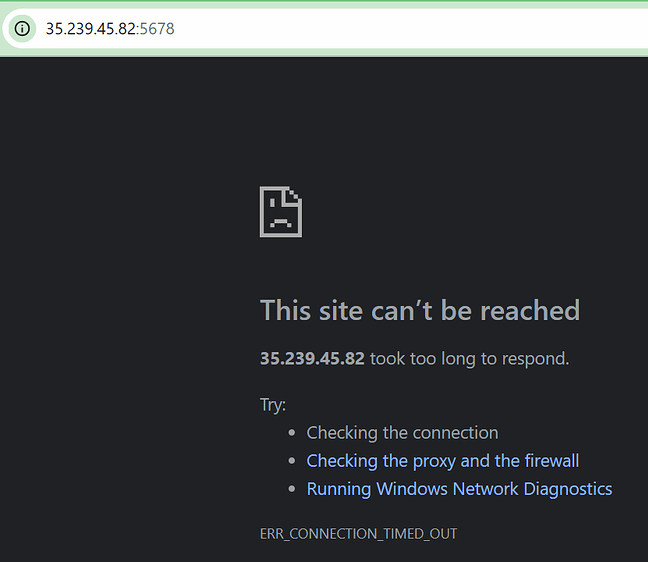Open 'Checking the proxy and the firewall' link

pos(442,461)
